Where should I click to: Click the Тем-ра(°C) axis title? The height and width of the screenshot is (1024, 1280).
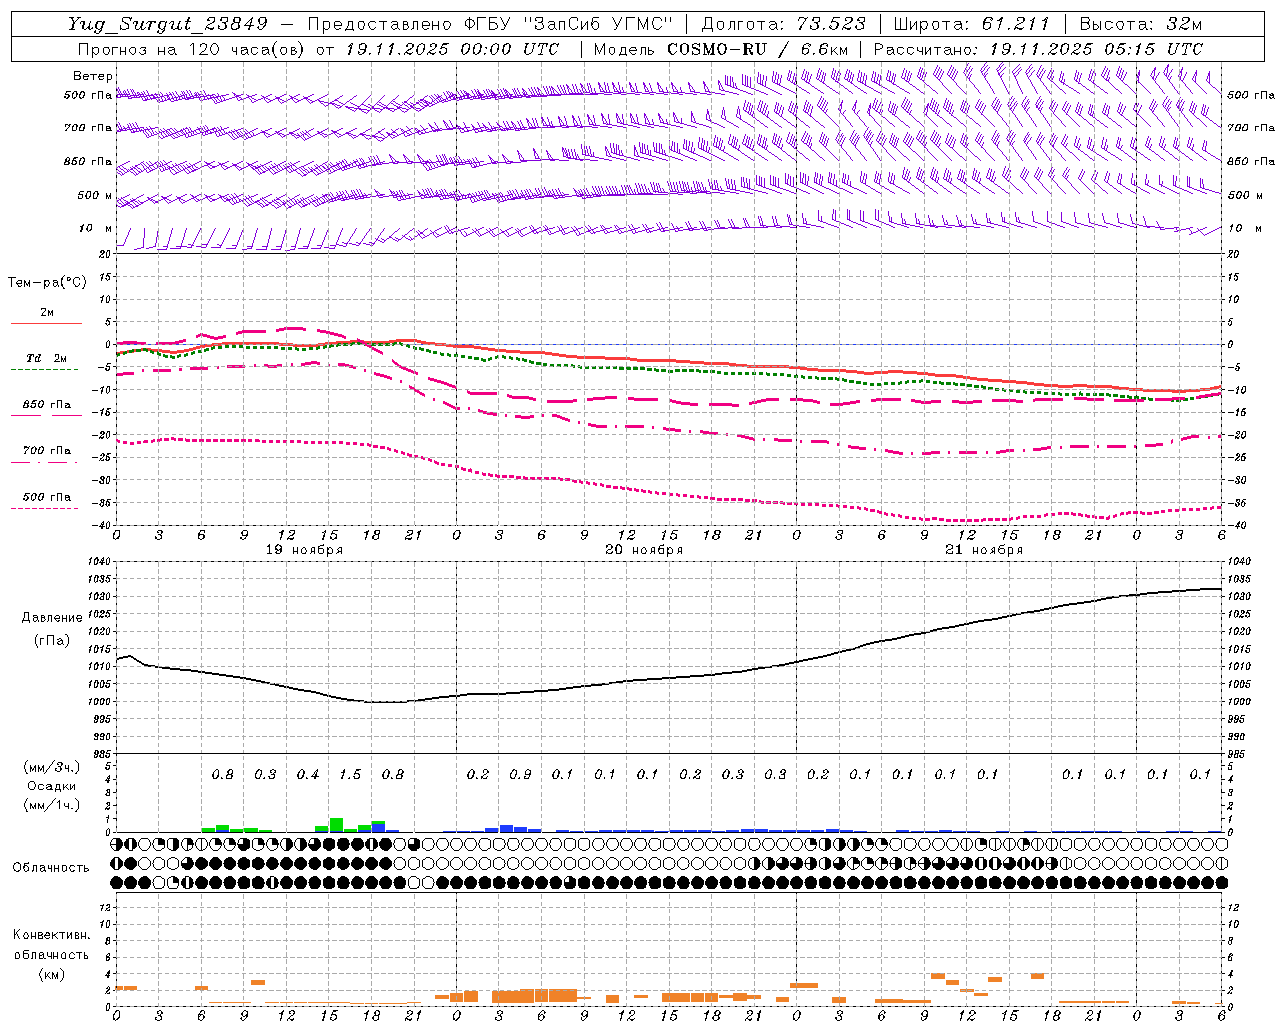click(47, 283)
